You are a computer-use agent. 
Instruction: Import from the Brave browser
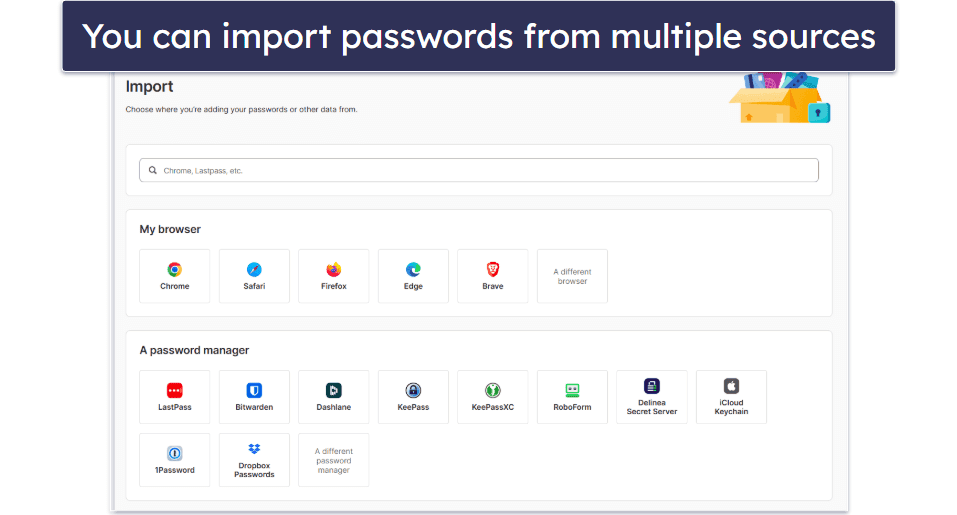pos(492,276)
